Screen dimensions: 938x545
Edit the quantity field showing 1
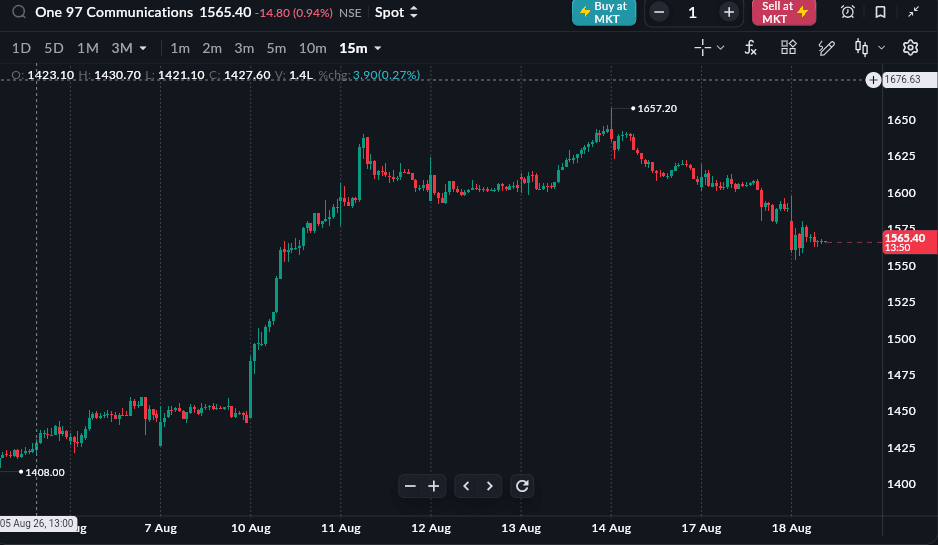693,13
